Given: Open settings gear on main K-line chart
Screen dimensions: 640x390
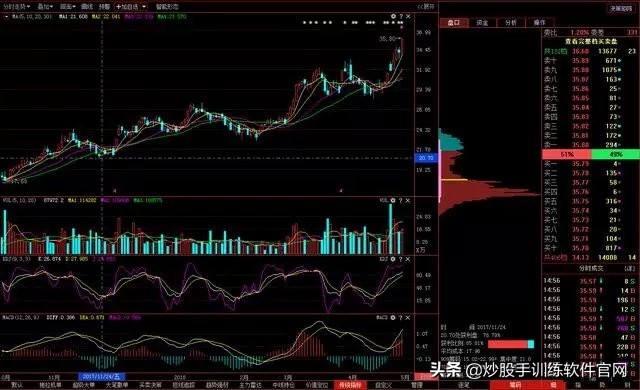Looking at the screenshot, I should (x=393, y=16).
